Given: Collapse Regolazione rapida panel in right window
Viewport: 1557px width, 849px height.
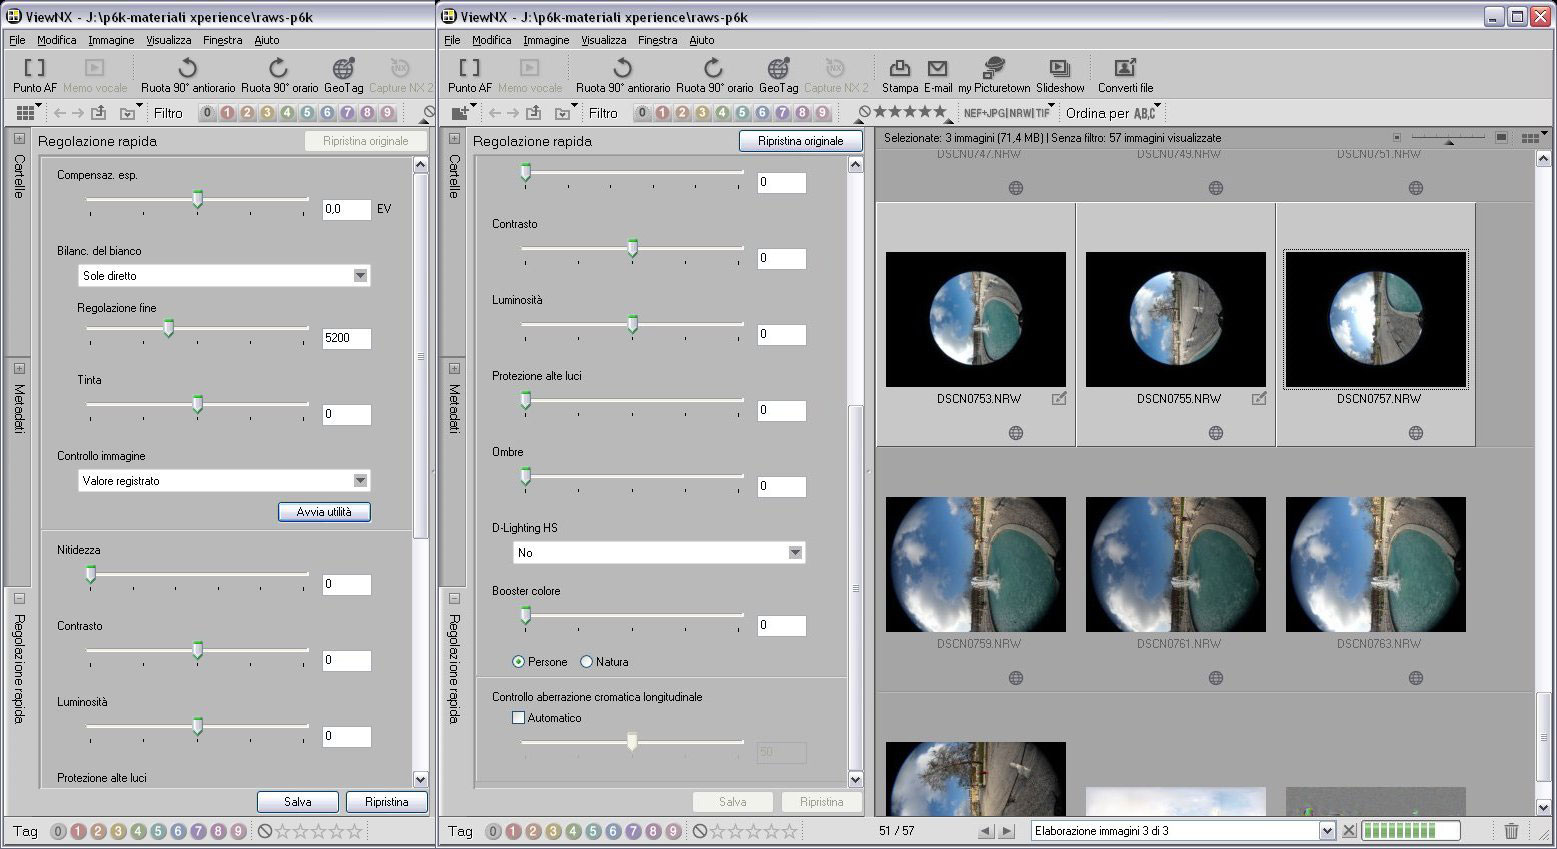Looking at the screenshot, I should pos(454,598).
